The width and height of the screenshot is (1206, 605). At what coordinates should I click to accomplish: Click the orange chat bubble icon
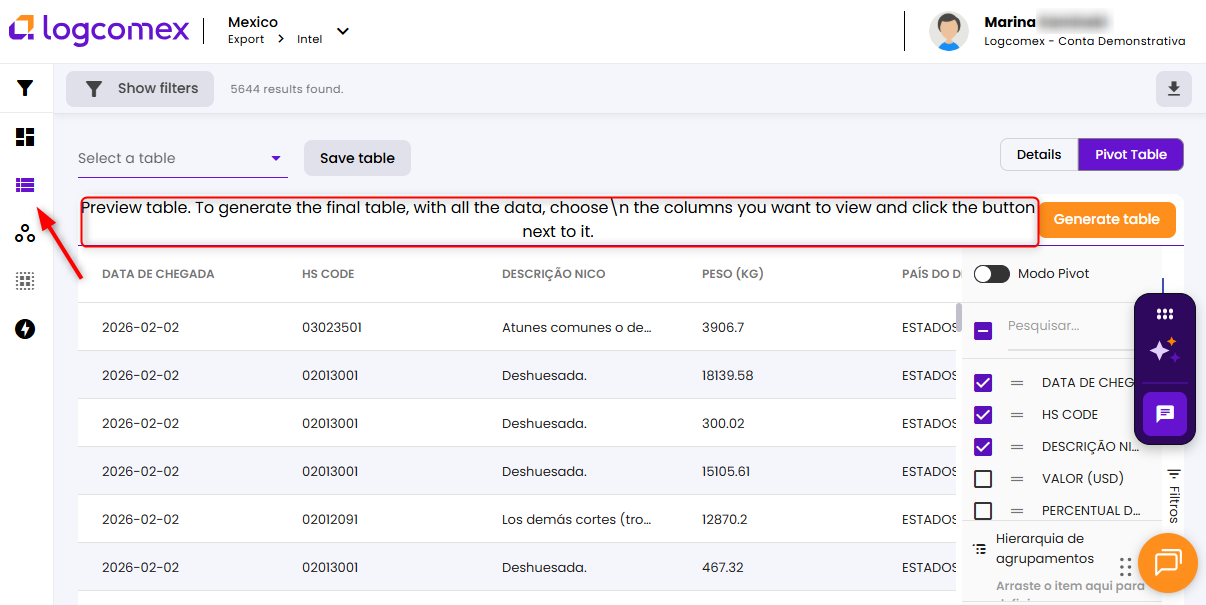pyautogui.click(x=1167, y=563)
